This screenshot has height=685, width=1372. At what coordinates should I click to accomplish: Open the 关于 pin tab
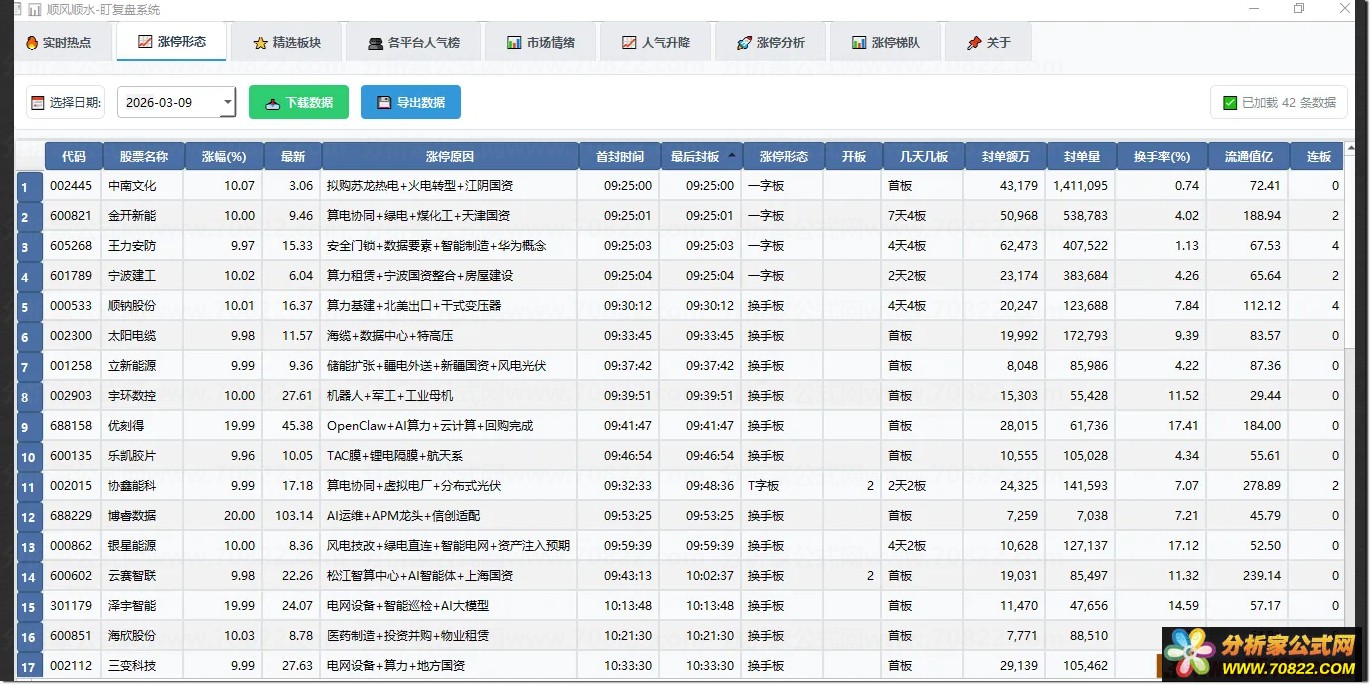(x=988, y=43)
